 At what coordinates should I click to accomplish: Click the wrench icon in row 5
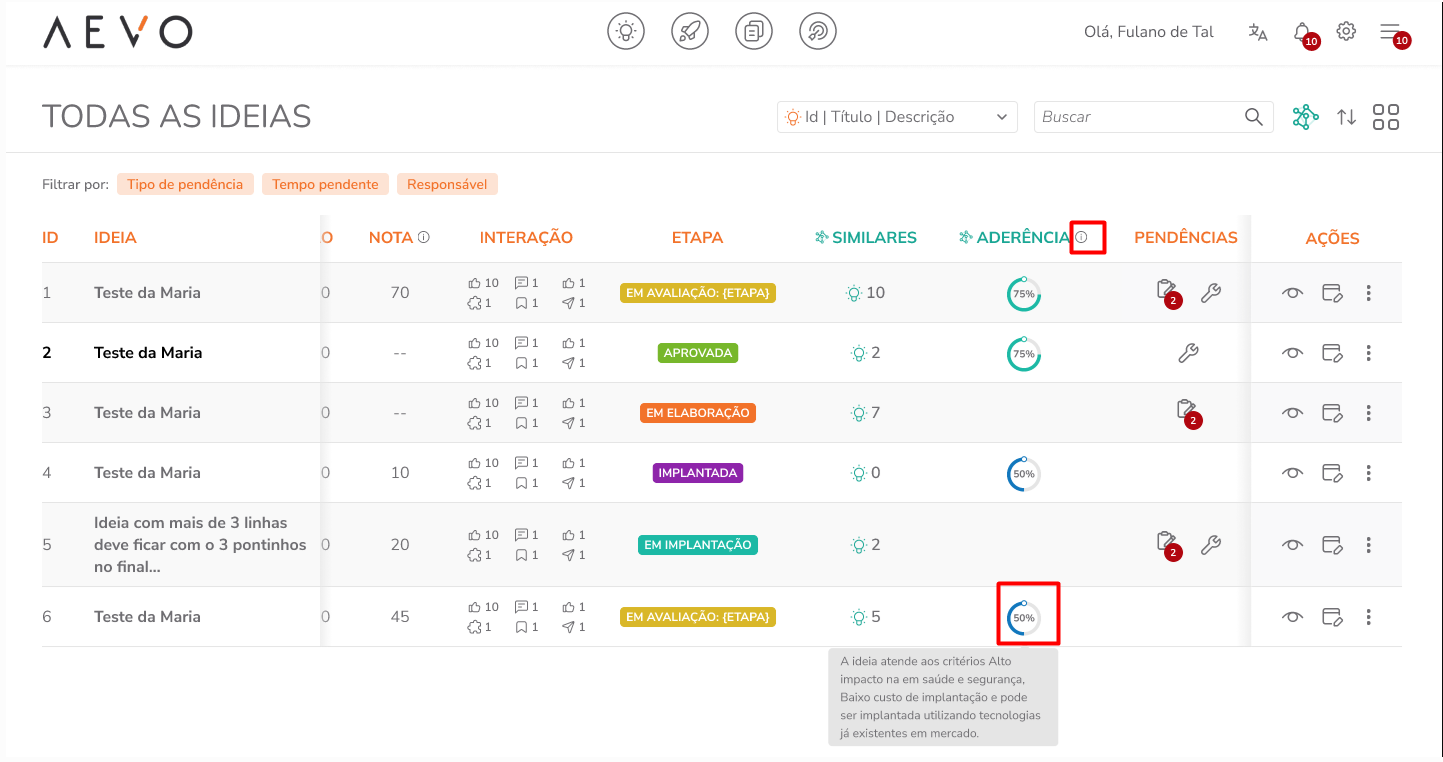click(x=1210, y=545)
